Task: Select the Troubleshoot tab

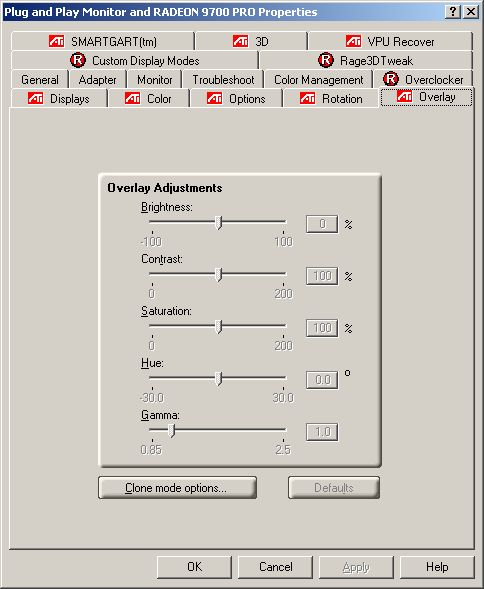Action: [223, 79]
